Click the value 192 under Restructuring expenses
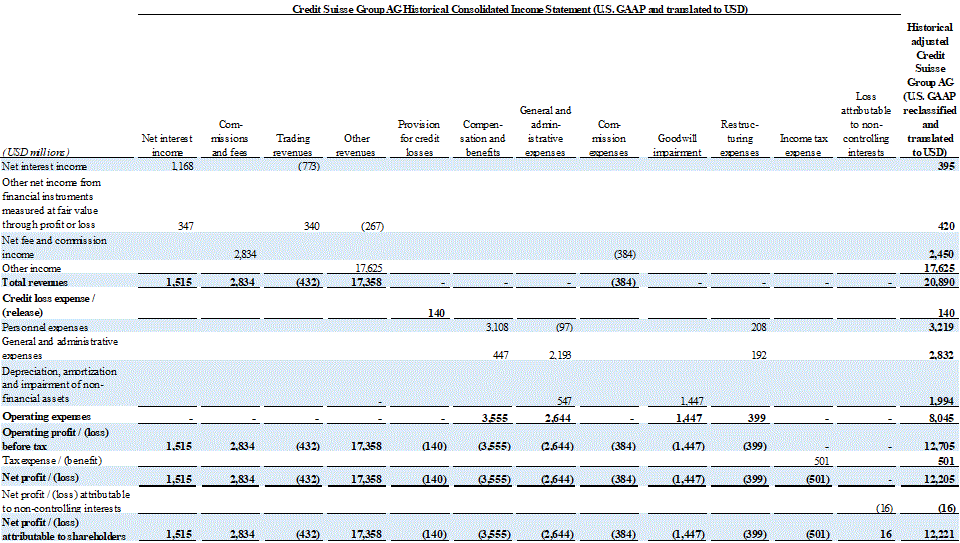The width and height of the screenshot is (960, 543). pos(759,355)
